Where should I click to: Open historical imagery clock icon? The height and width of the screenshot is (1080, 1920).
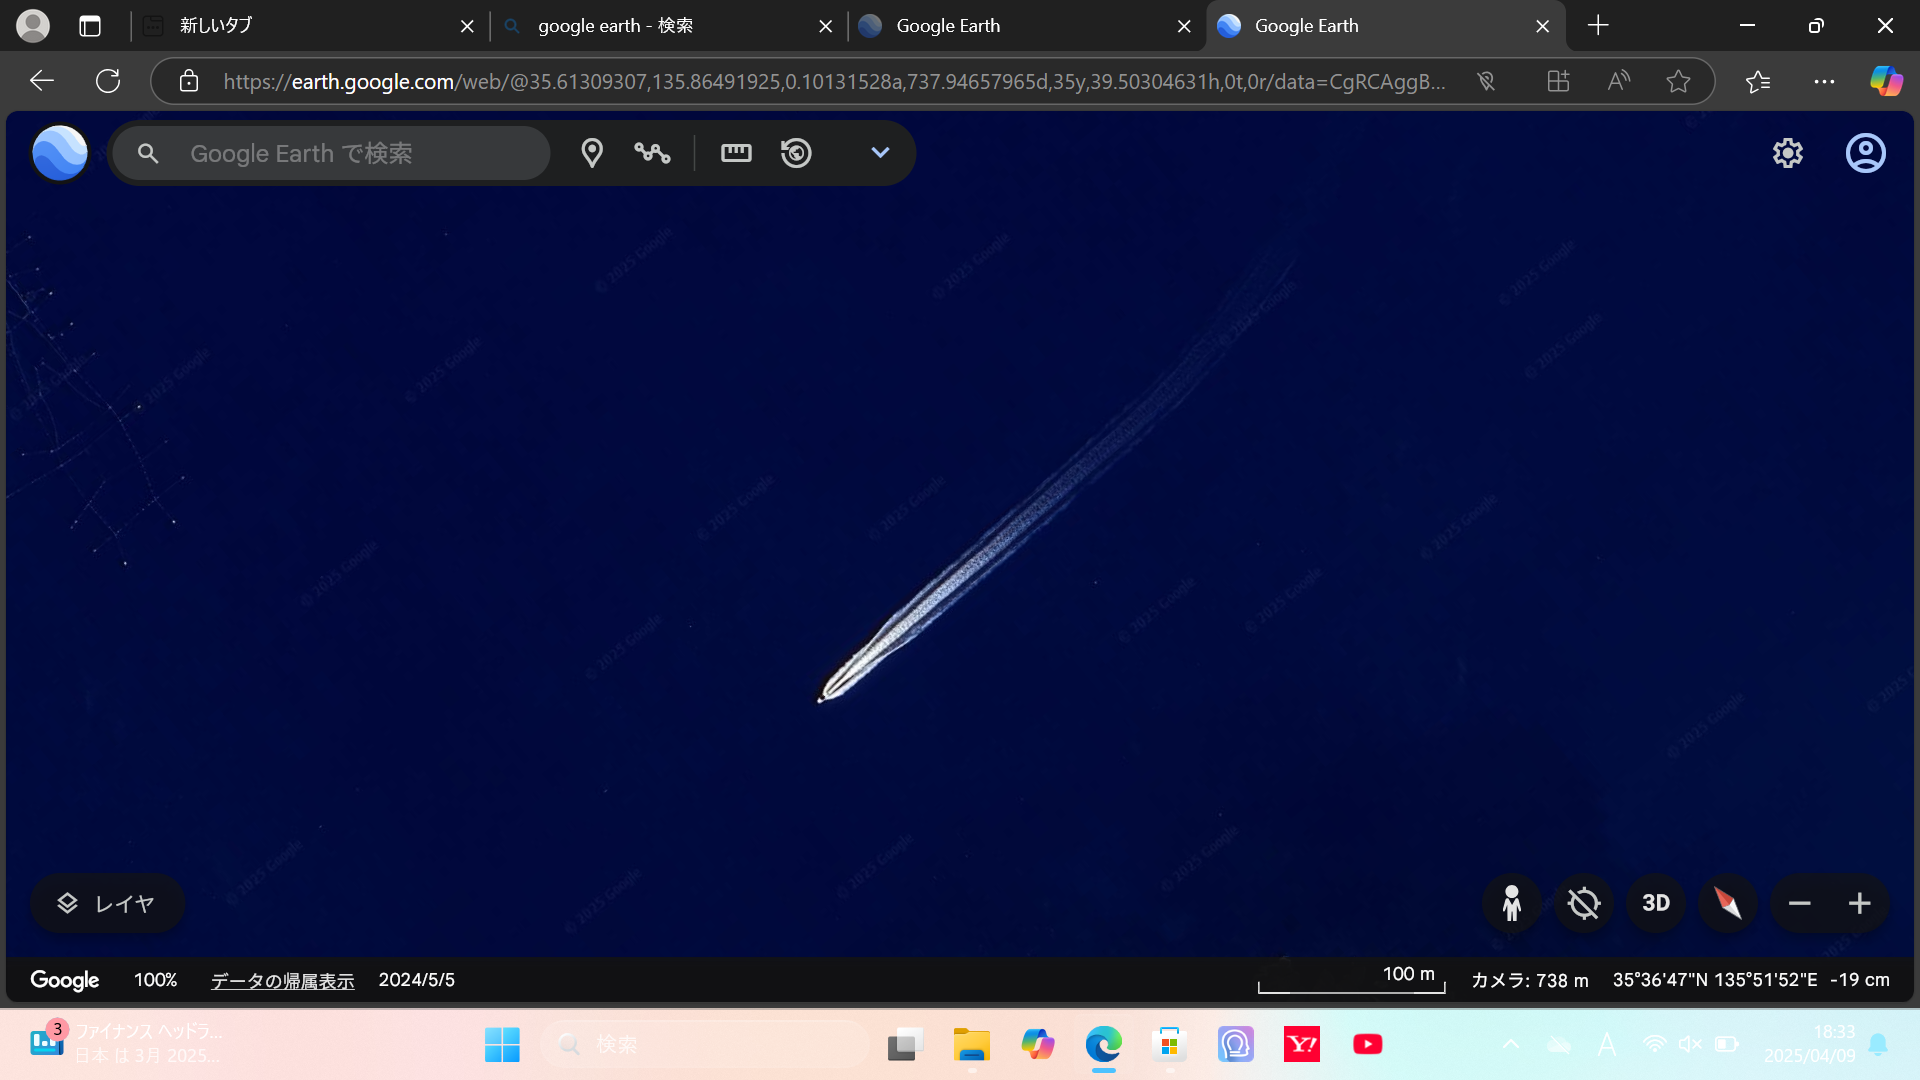point(796,153)
